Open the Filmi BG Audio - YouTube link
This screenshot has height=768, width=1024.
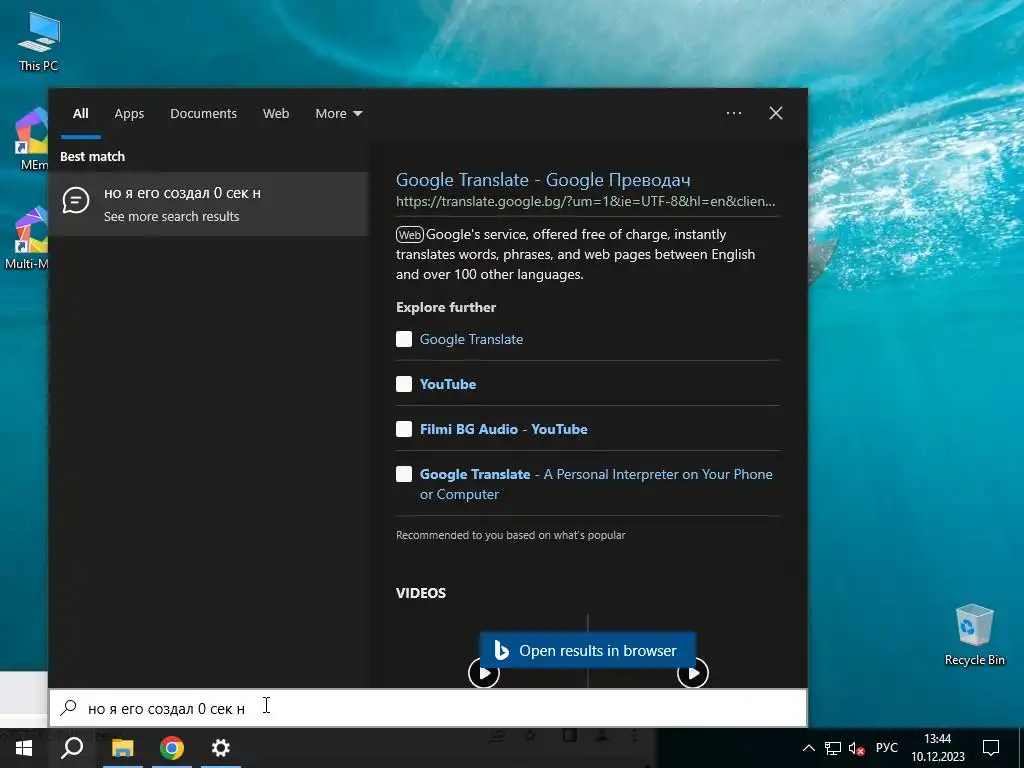click(x=504, y=430)
